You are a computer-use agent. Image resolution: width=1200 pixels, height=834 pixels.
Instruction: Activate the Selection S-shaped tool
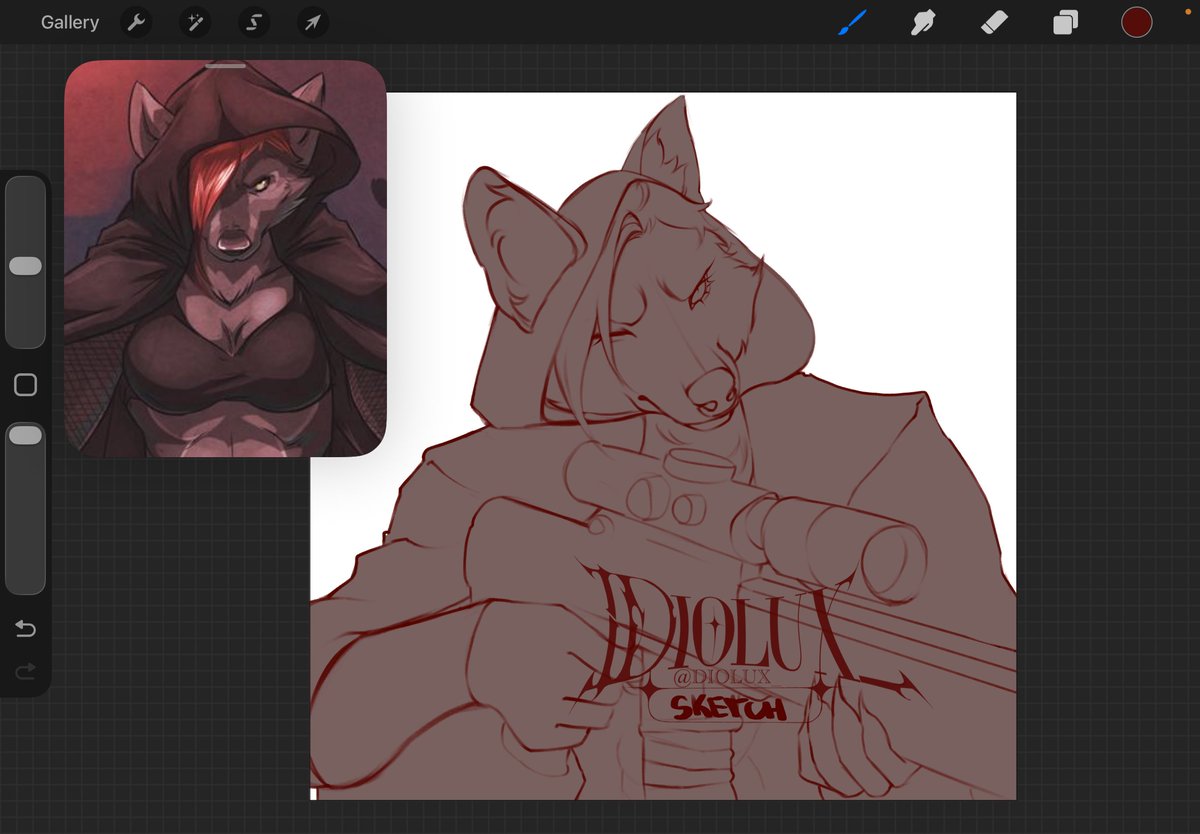pos(254,22)
